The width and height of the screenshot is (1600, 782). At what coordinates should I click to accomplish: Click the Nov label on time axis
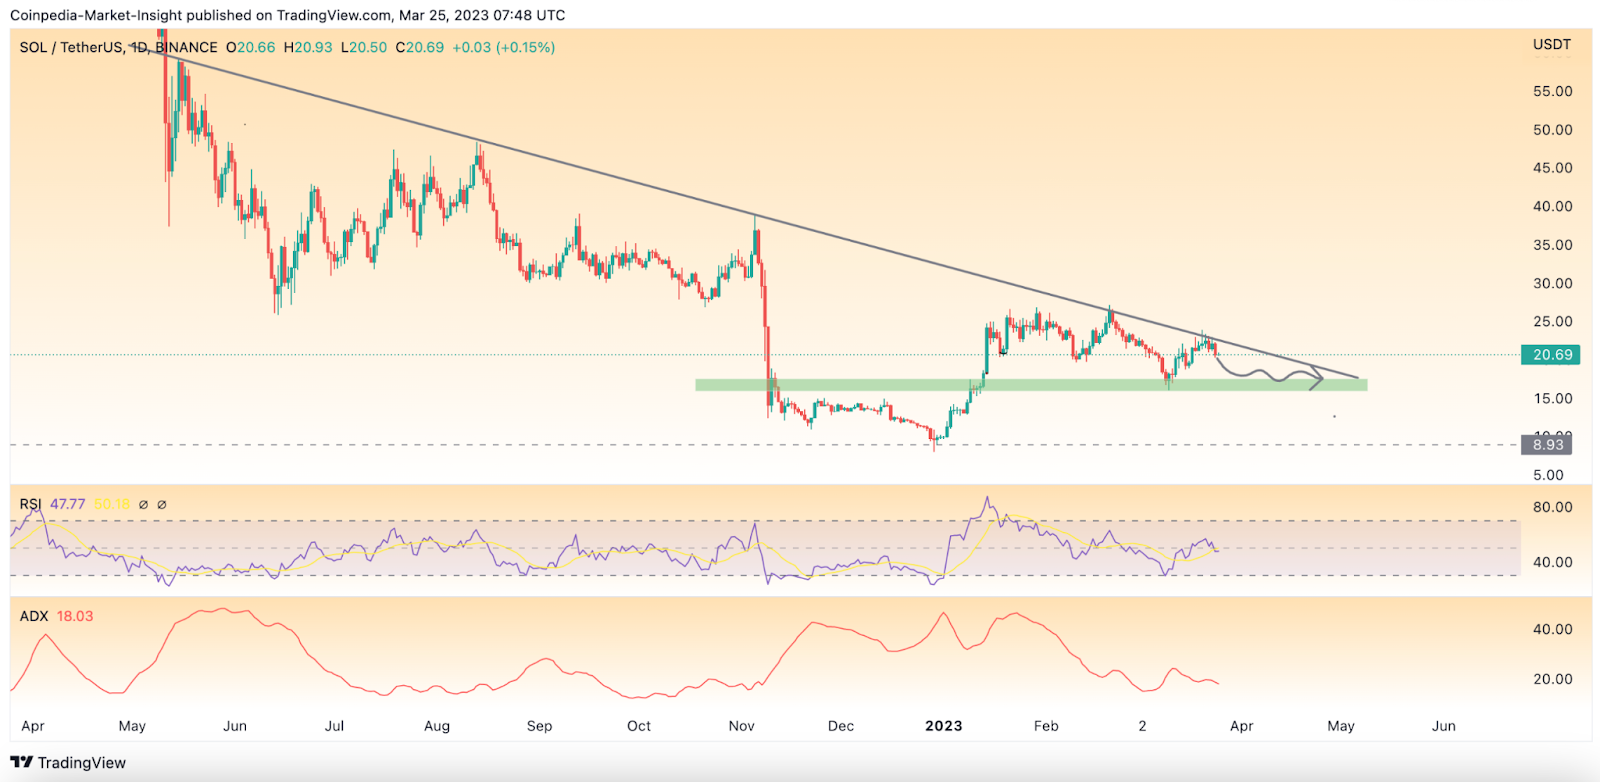(742, 726)
